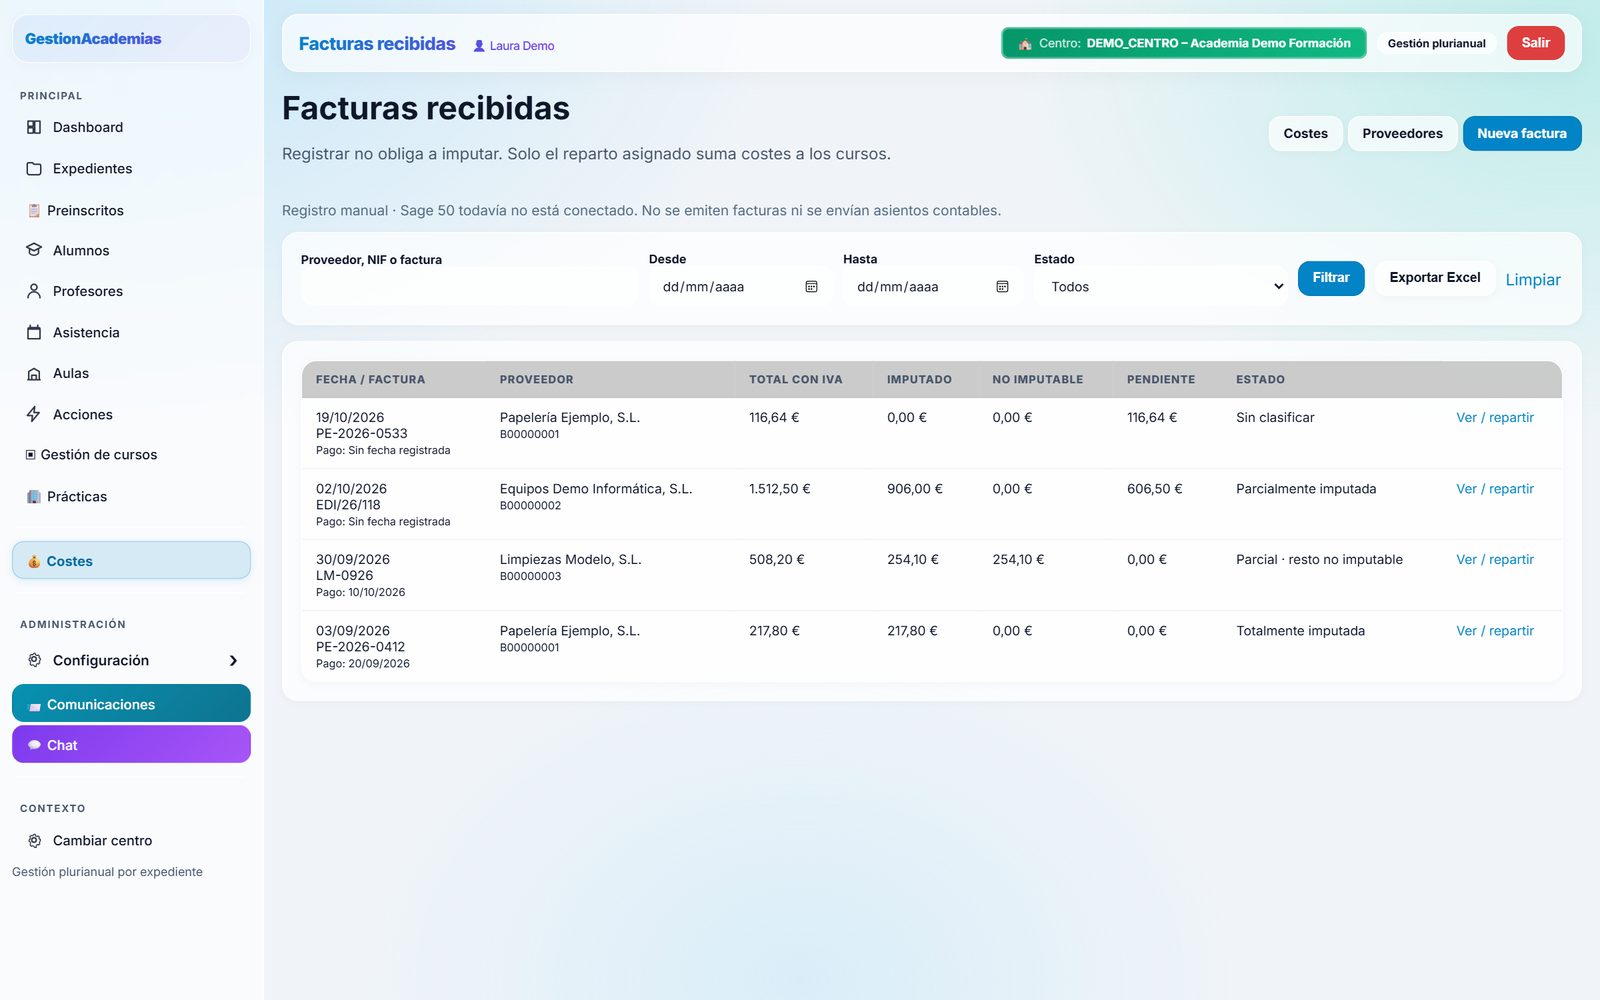
Task: Click the Acciones lightning bolt icon
Action: (34, 414)
